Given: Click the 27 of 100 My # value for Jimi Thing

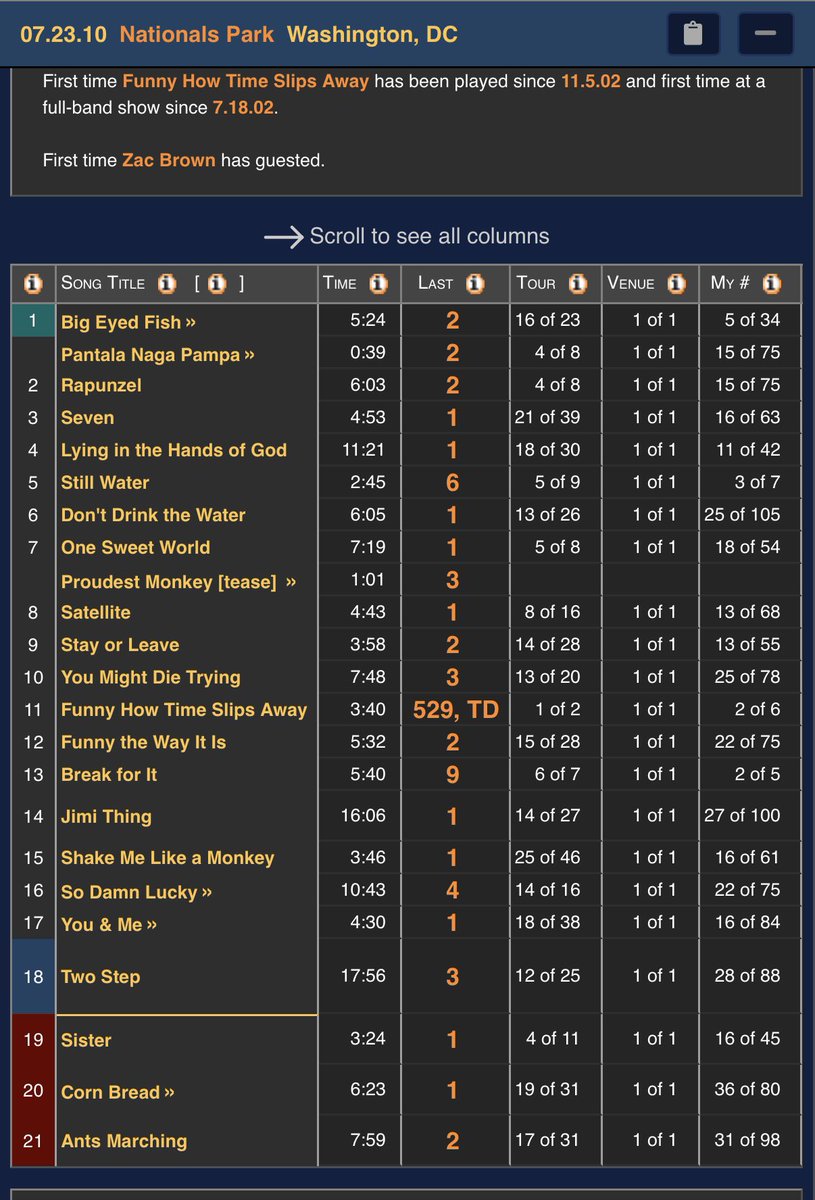Looking at the screenshot, I should coord(742,815).
